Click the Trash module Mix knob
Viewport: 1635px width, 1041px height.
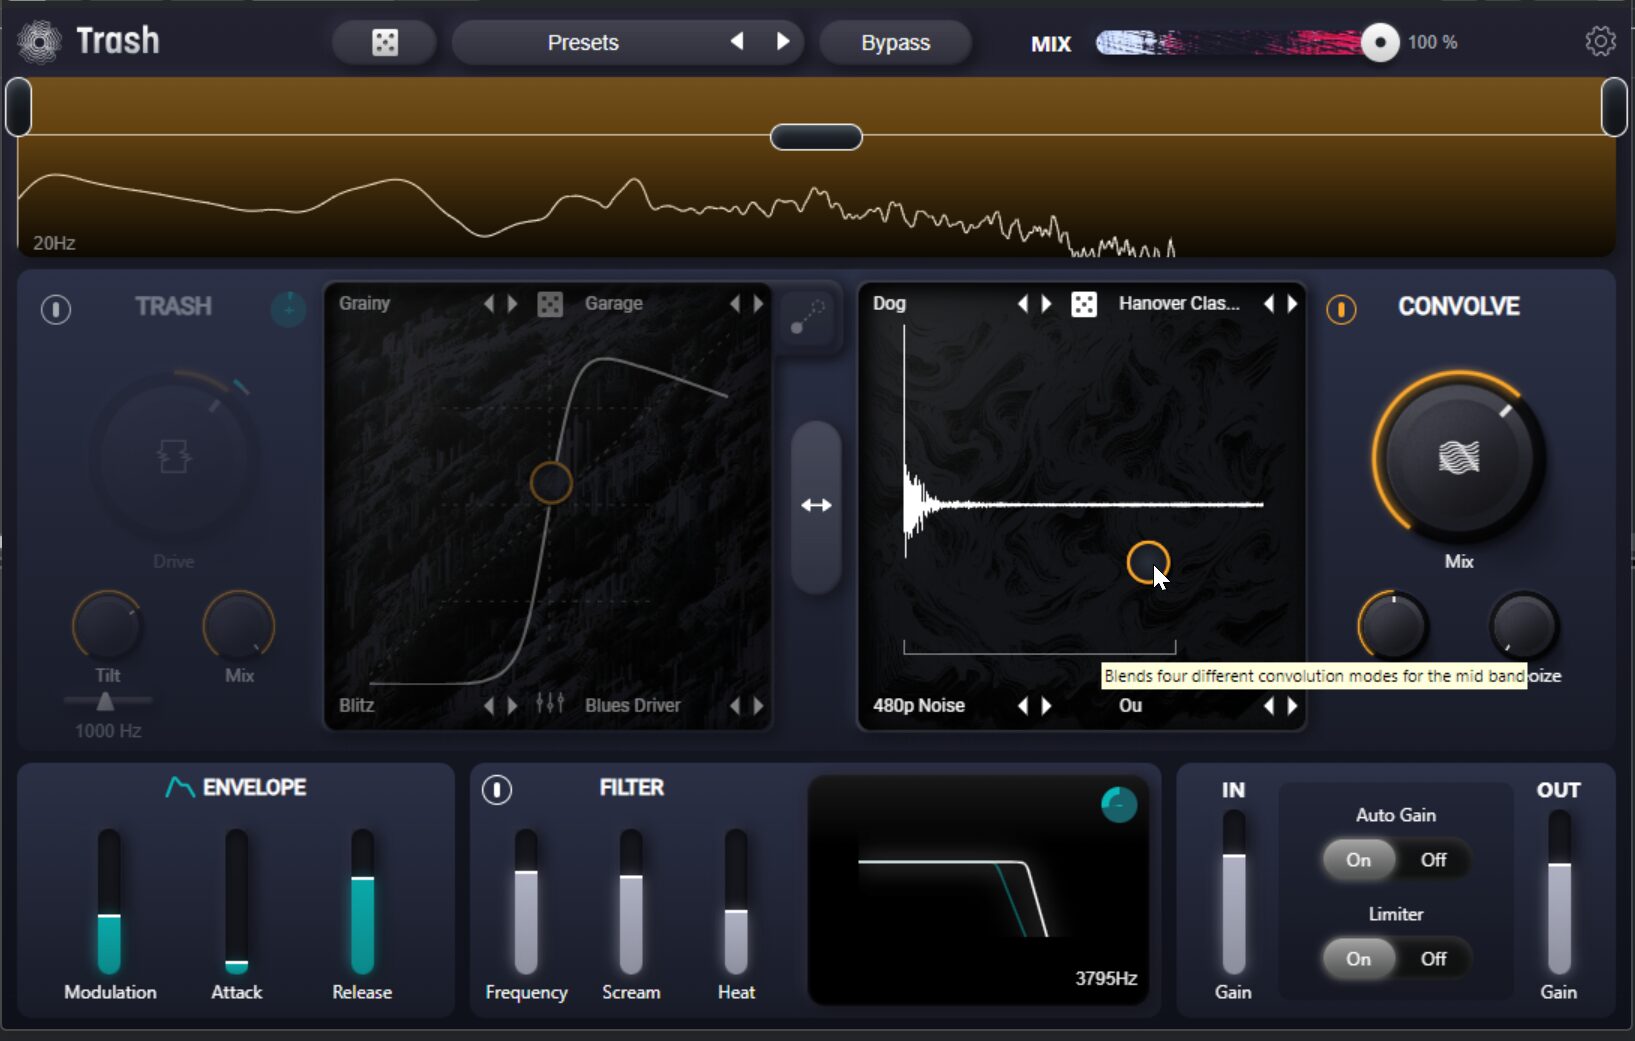pos(238,626)
